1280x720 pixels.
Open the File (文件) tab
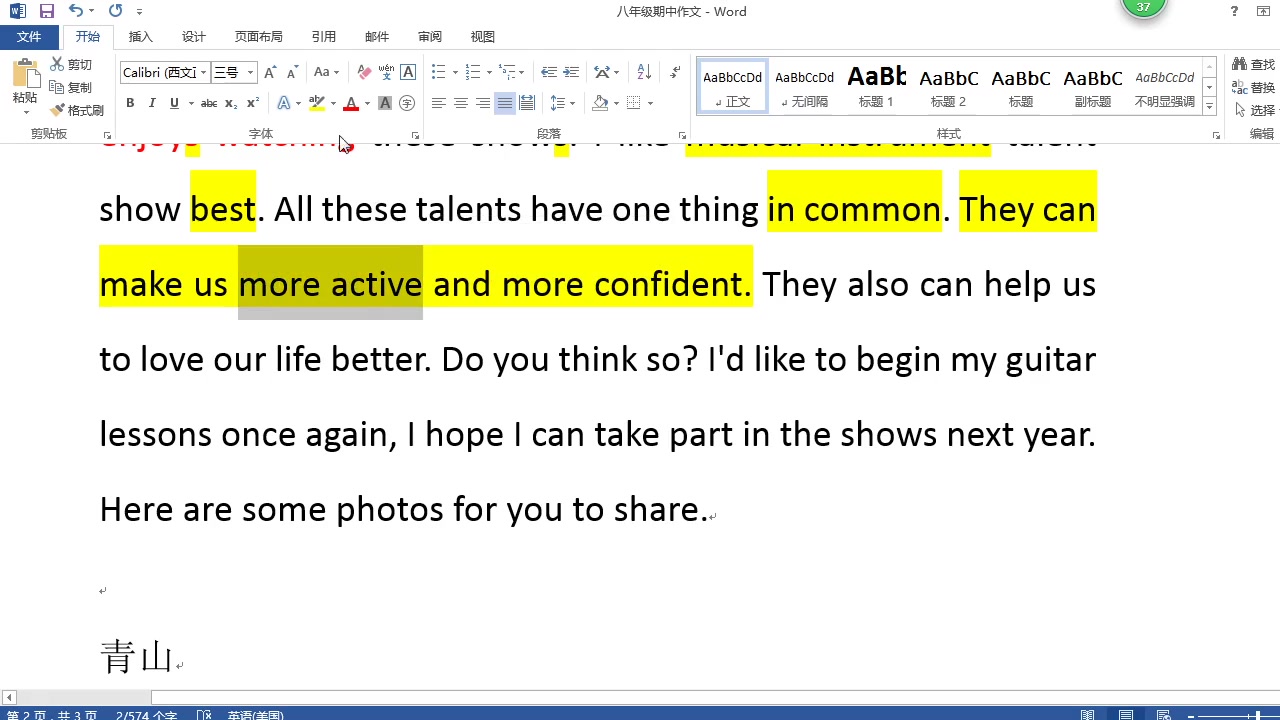pyautogui.click(x=29, y=37)
